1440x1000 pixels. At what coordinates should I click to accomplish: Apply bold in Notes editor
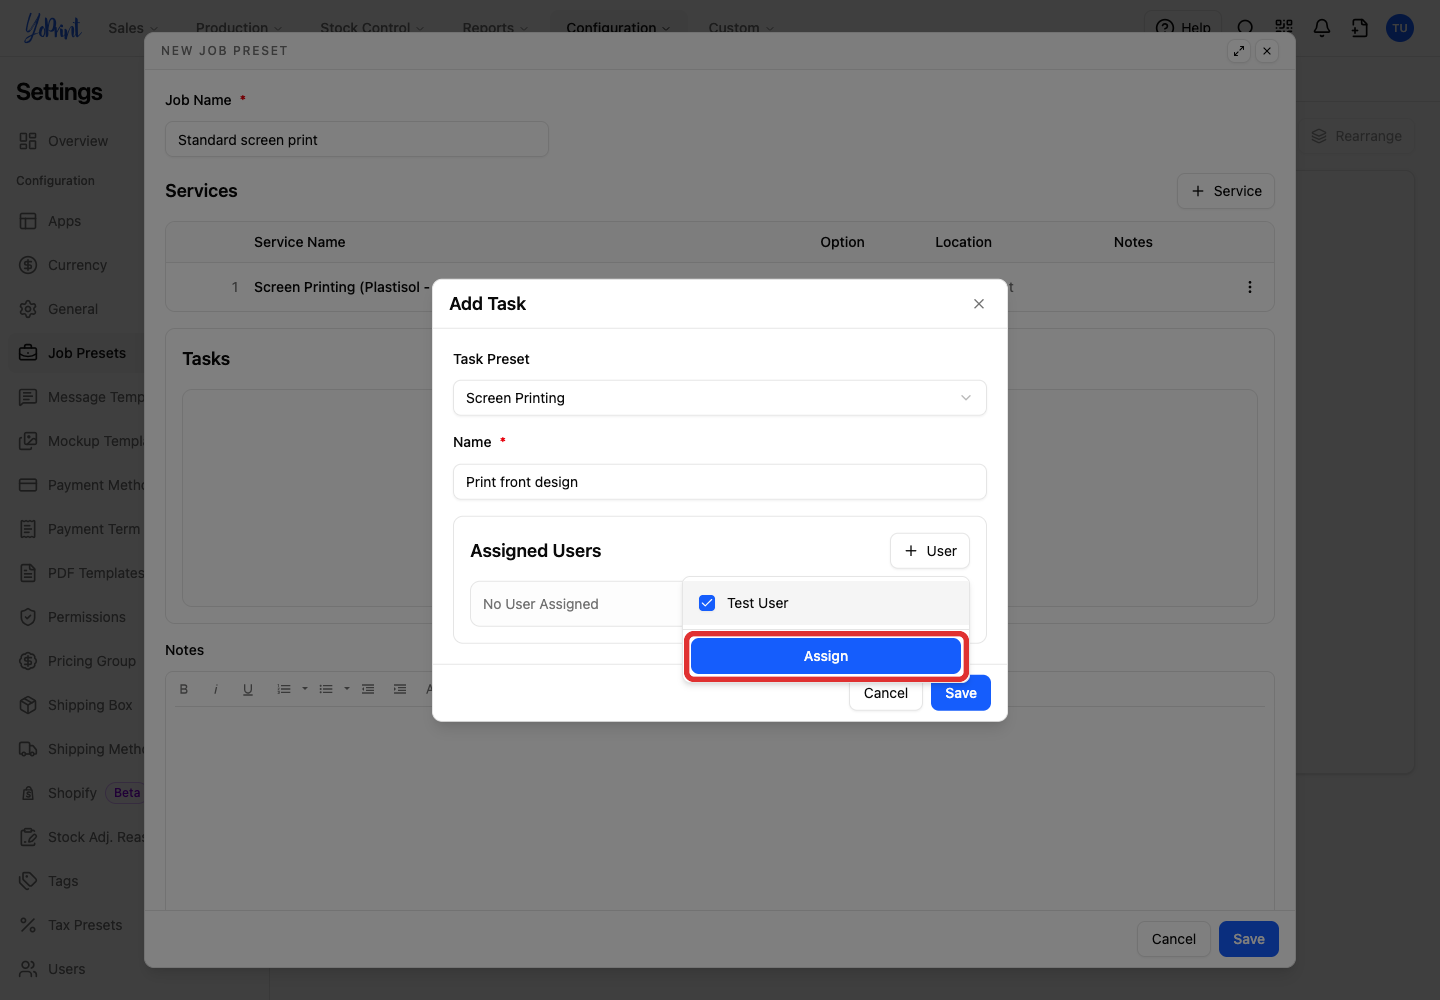[184, 689]
